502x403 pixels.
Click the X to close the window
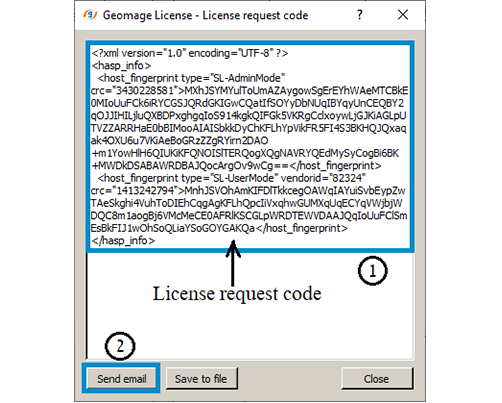coord(403,15)
